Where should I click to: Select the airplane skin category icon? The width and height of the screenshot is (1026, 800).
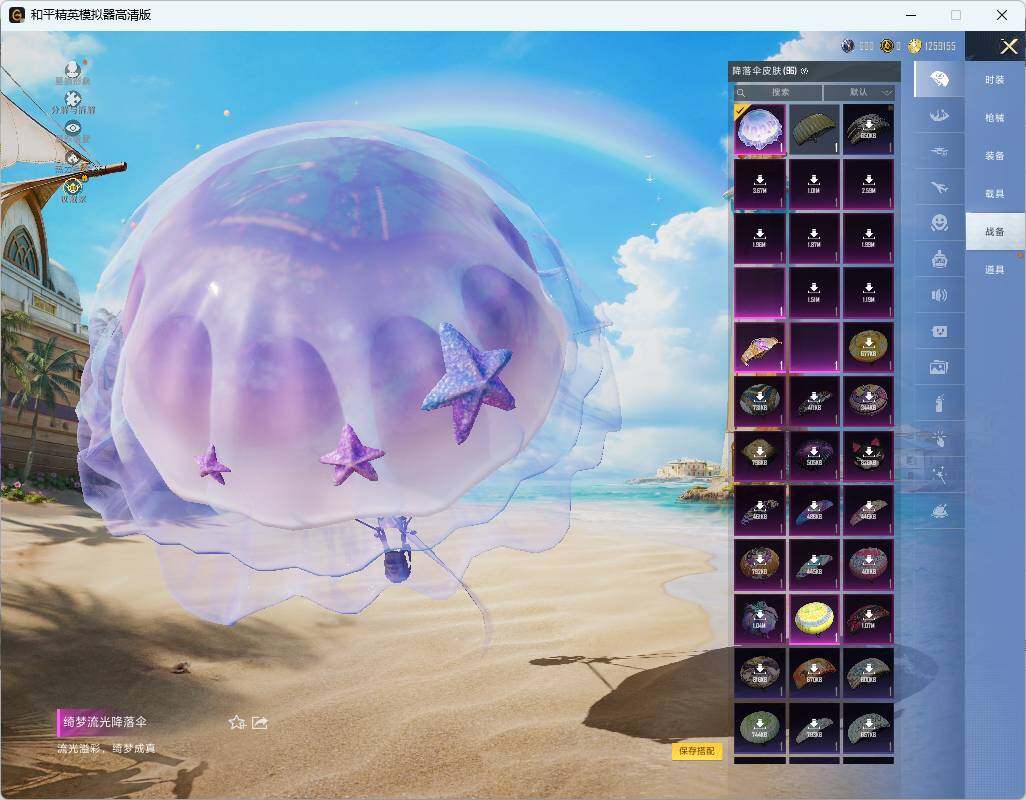coord(939,187)
